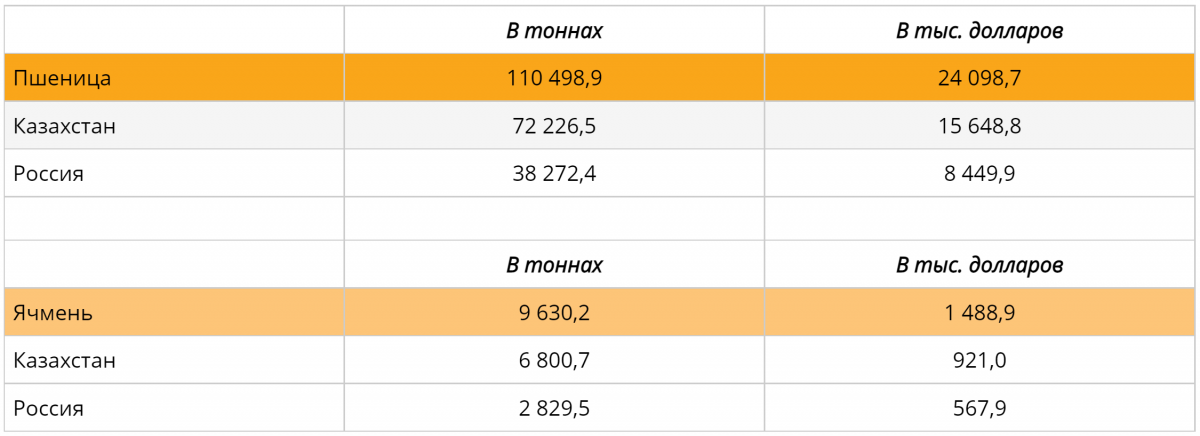The height and width of the screenshot is (436, 1200).
Task: Click Казахстан label in barley section
Action: tap(65, 360)
